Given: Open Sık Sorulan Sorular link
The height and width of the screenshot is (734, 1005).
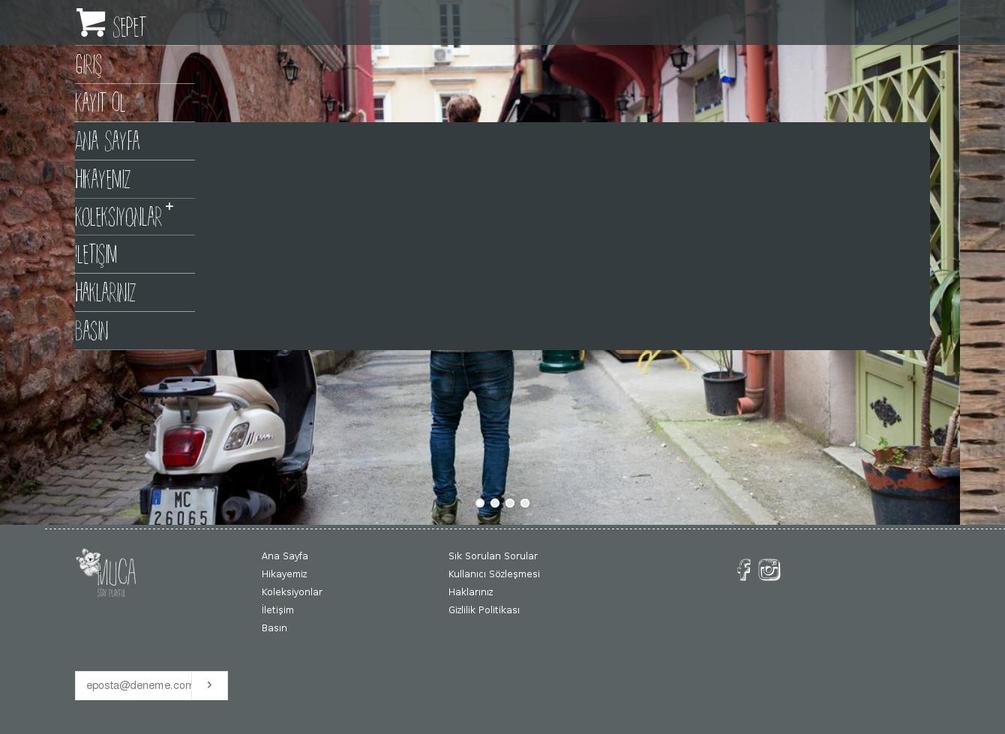Looking at the screenshot, I should click(x=493, y=556).
